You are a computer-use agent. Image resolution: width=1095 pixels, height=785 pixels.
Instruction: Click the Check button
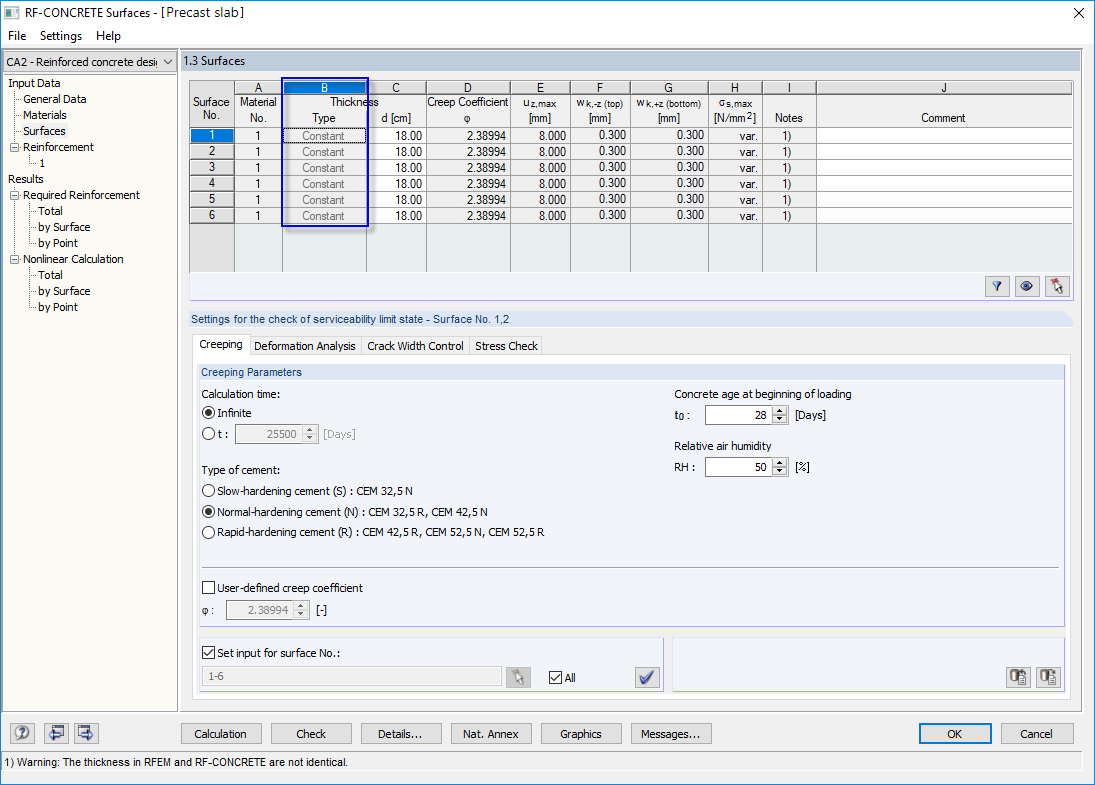311,734
